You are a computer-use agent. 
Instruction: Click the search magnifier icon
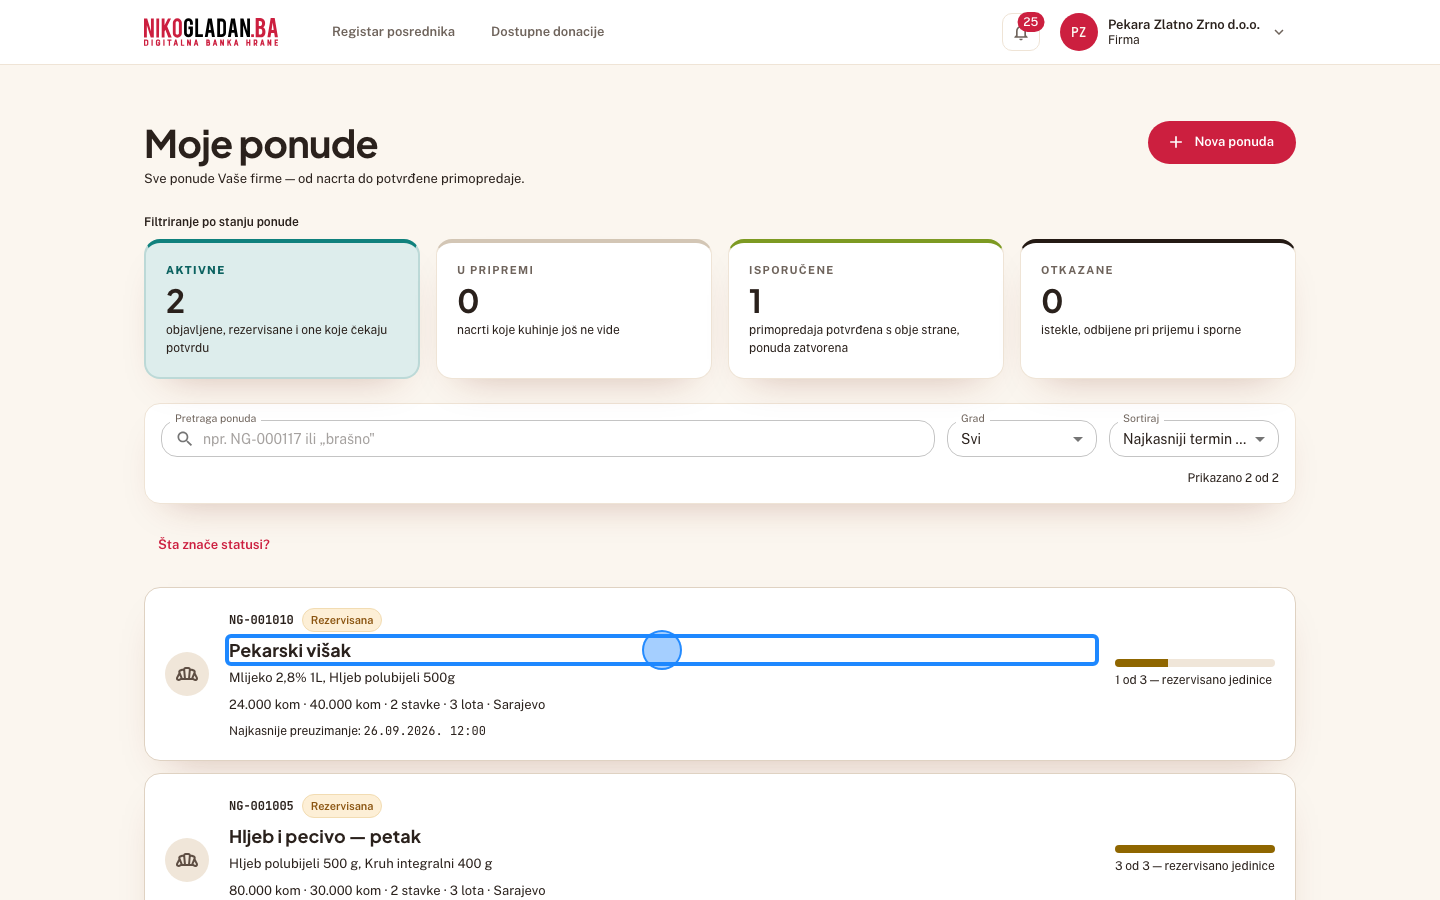[185, 439]
